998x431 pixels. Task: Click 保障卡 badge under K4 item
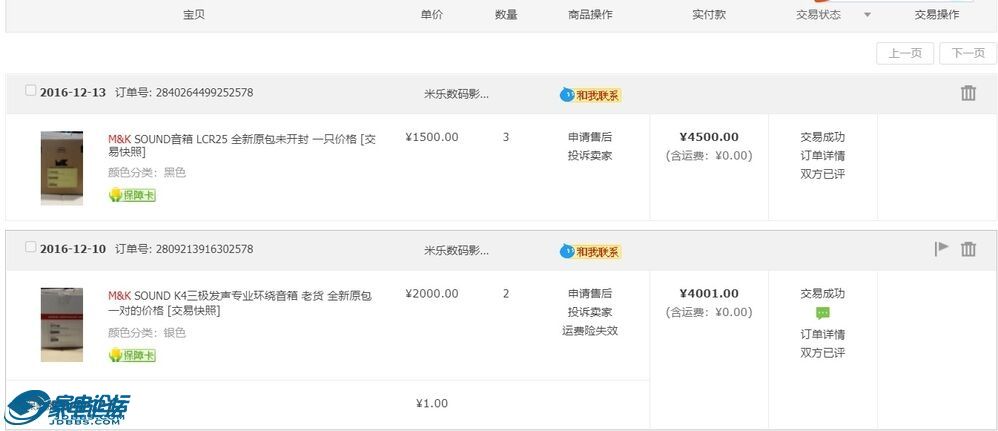(x=132, y=355)
